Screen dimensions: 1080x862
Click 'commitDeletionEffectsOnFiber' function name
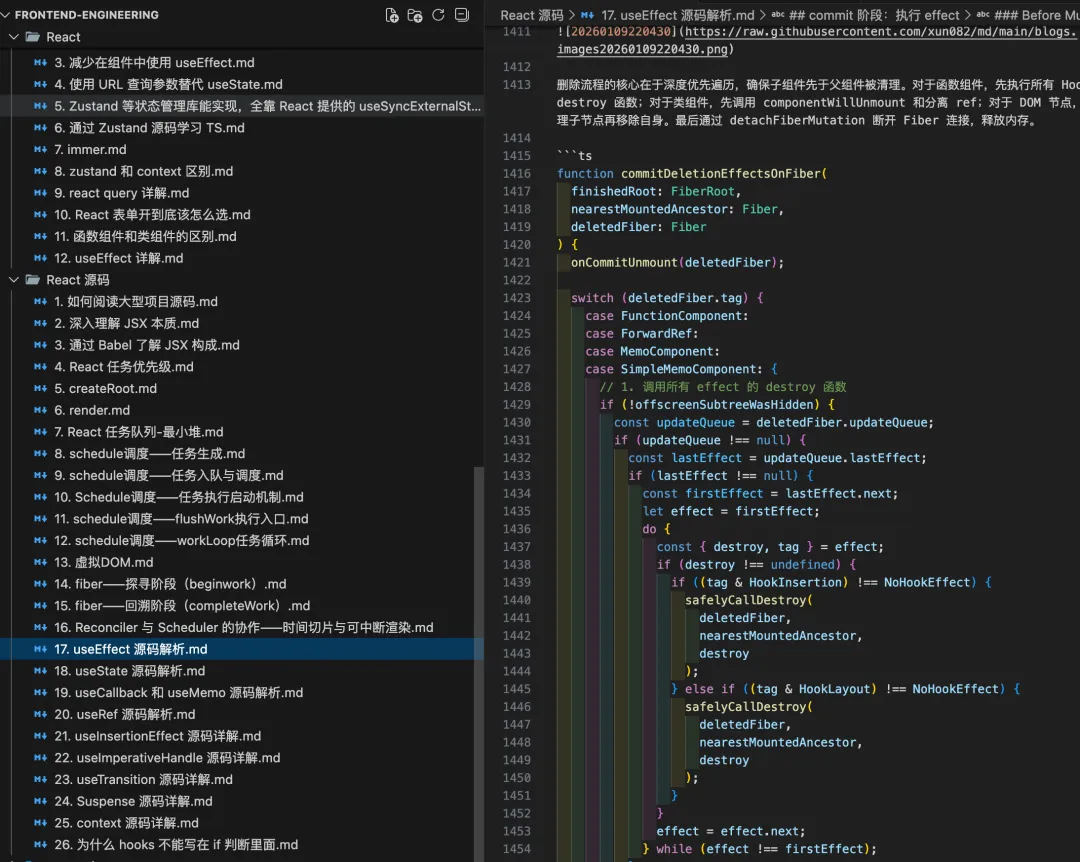pos(720,174)
